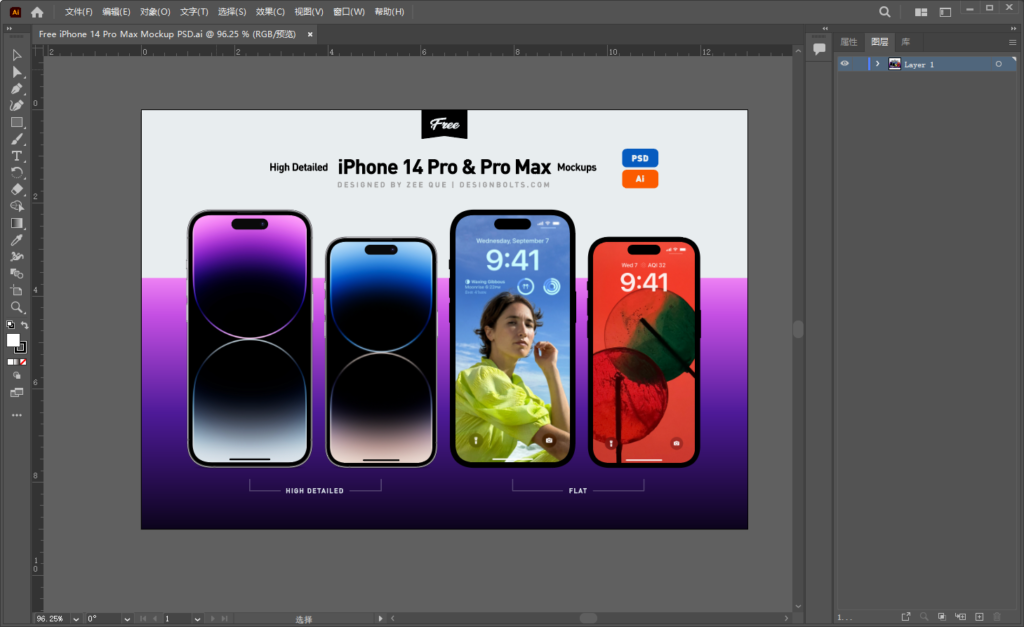This screenshot has width=1024, height=627.
Task: Open the 编辑(E) menu
Action: point(116,12)
